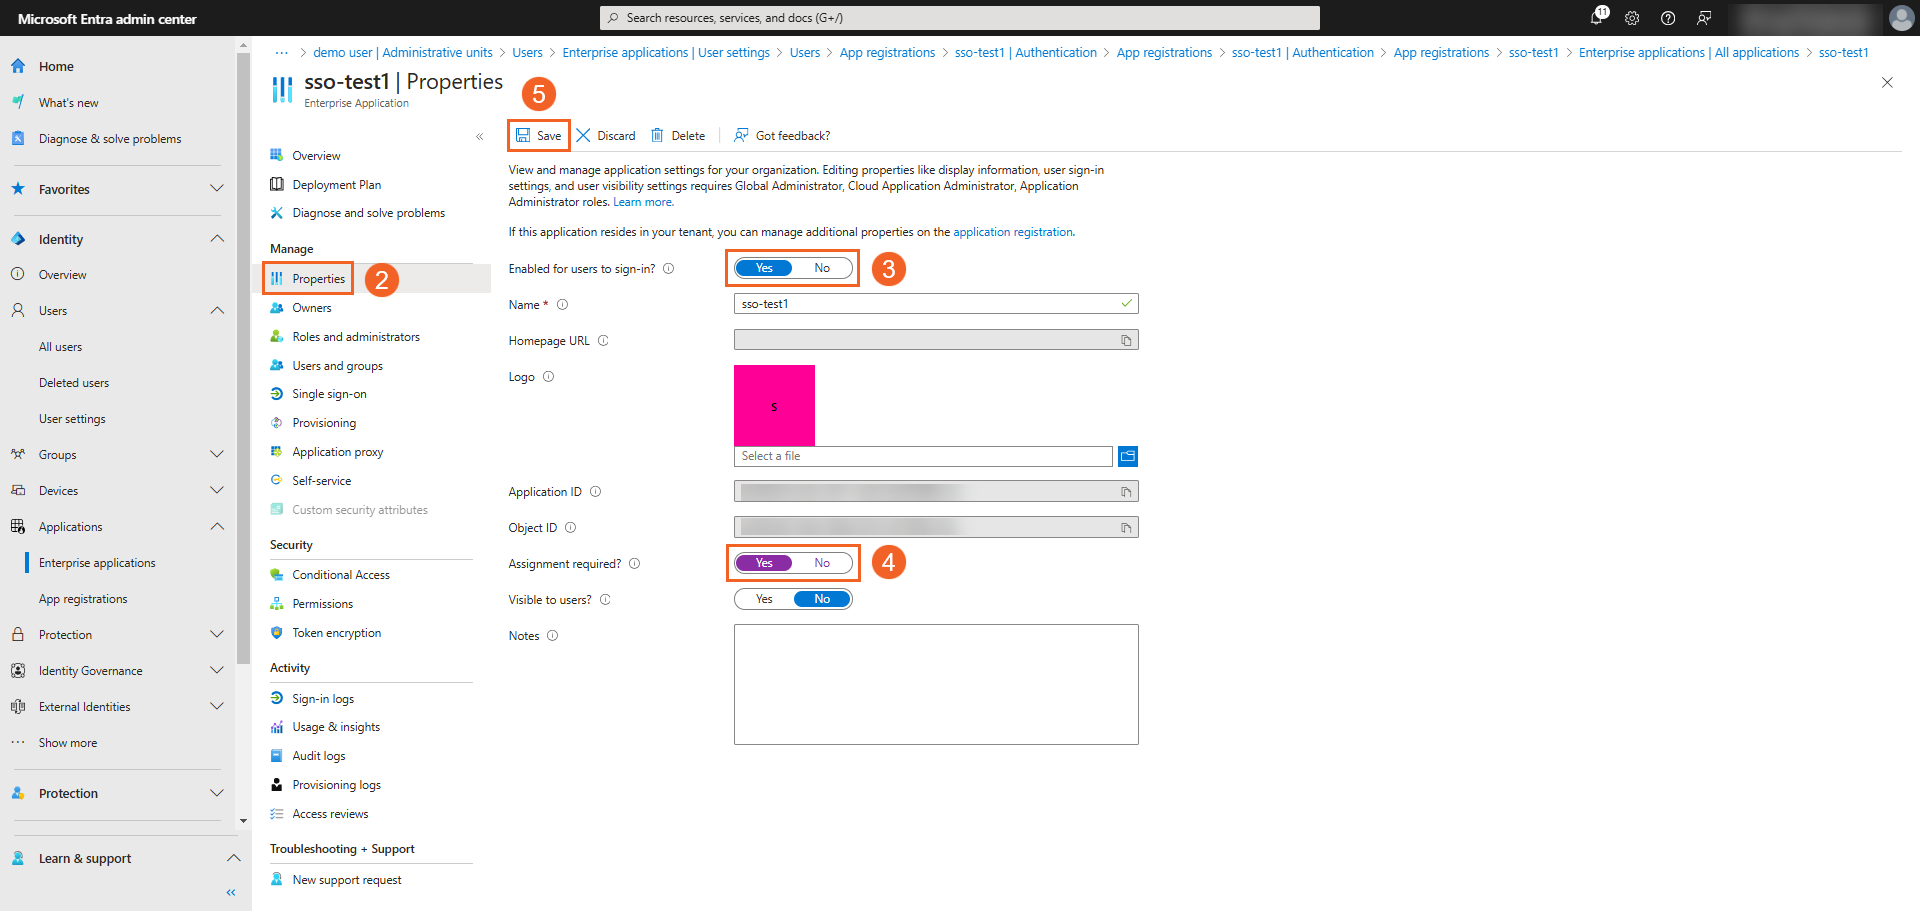Set Enabled for users to sign-in to No
The width and height of the screenshot is (1920, 911).
pos(822,268)
